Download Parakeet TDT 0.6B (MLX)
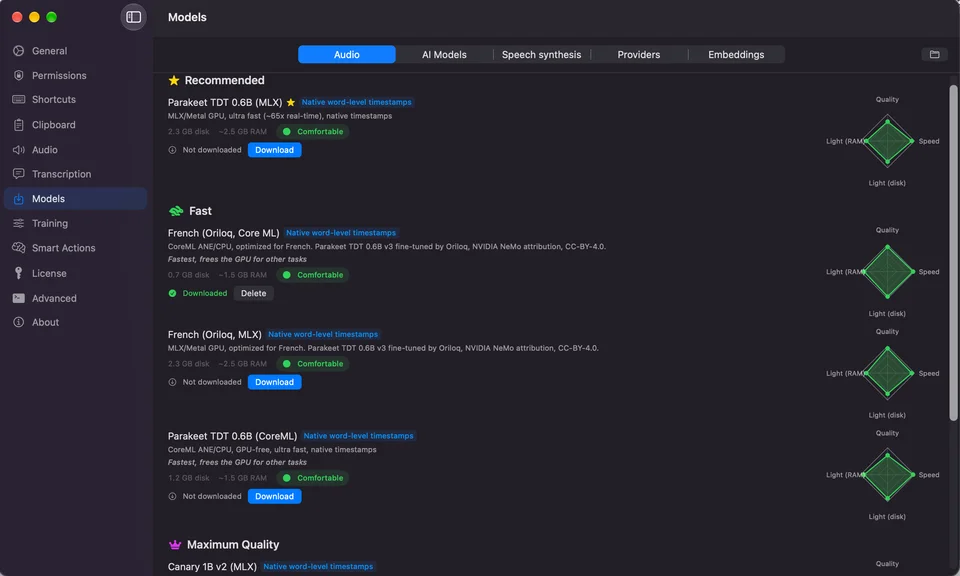 [x=274, y=150]
